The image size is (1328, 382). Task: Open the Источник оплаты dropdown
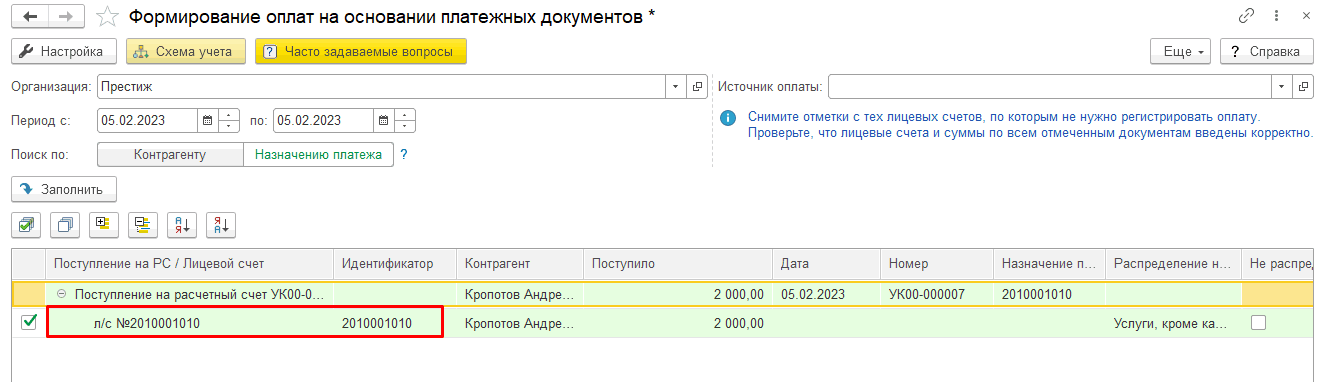[x=1282, y=87]
